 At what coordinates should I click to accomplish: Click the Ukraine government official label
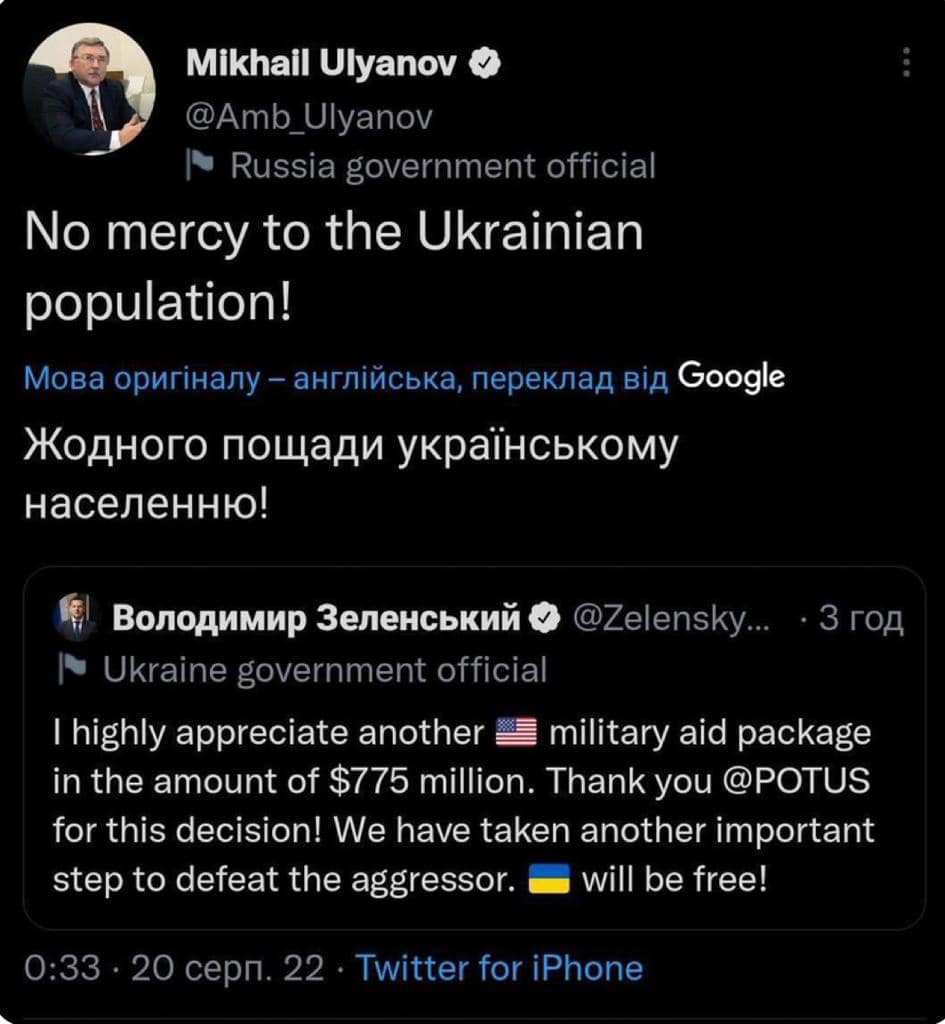coord(325,669)
